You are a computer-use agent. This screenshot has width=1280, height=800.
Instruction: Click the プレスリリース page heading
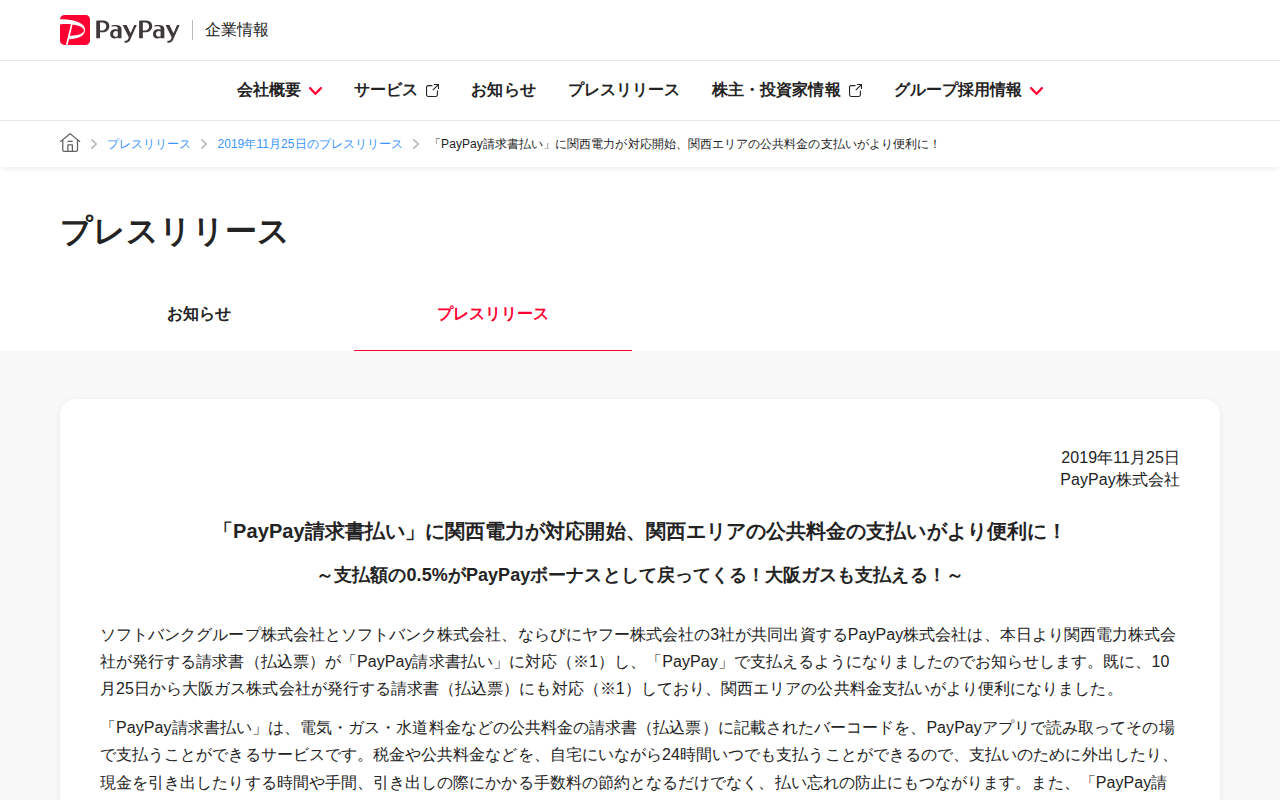[x=174, y=231]
